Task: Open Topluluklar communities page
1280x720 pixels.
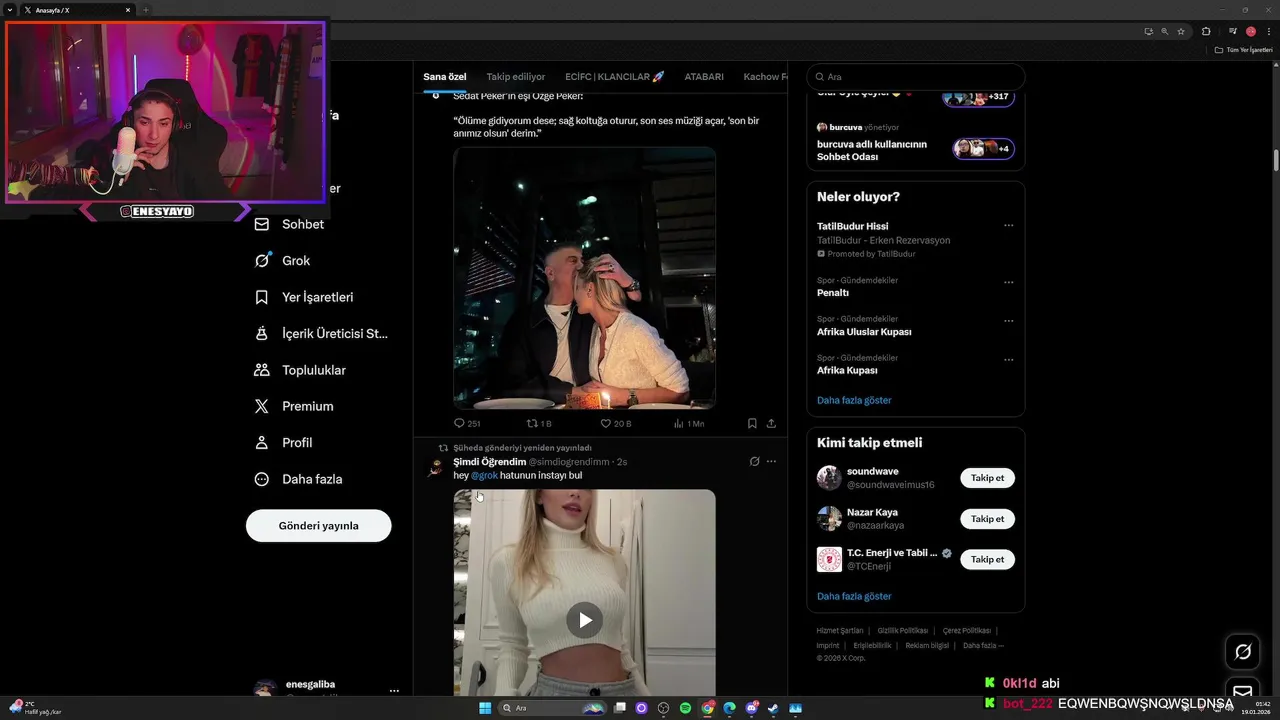Action: 300,370
